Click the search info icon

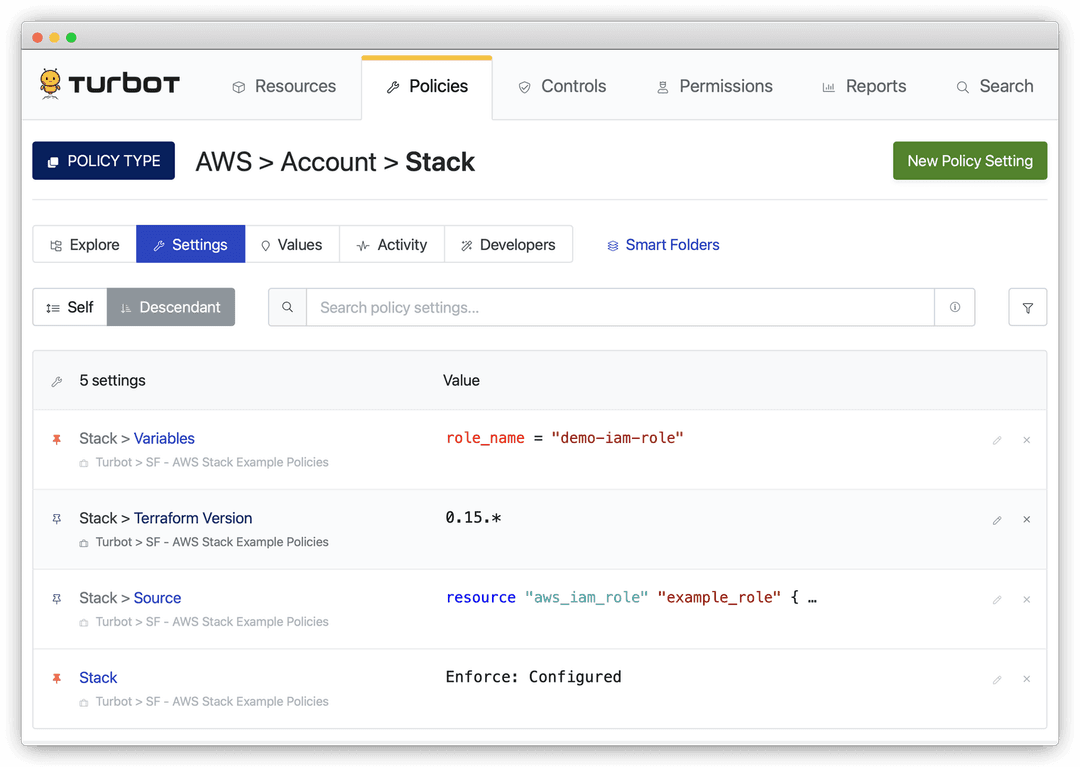(x=955, y=307)
